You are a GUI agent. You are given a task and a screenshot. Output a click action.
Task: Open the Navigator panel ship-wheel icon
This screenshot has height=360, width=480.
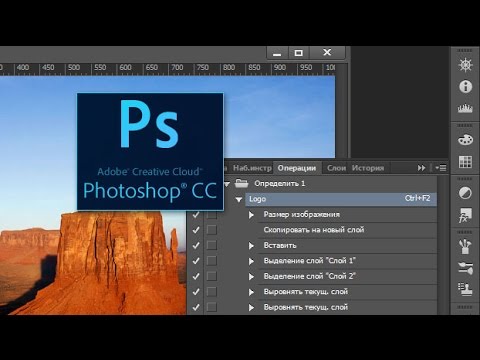[x=465, y=65]
